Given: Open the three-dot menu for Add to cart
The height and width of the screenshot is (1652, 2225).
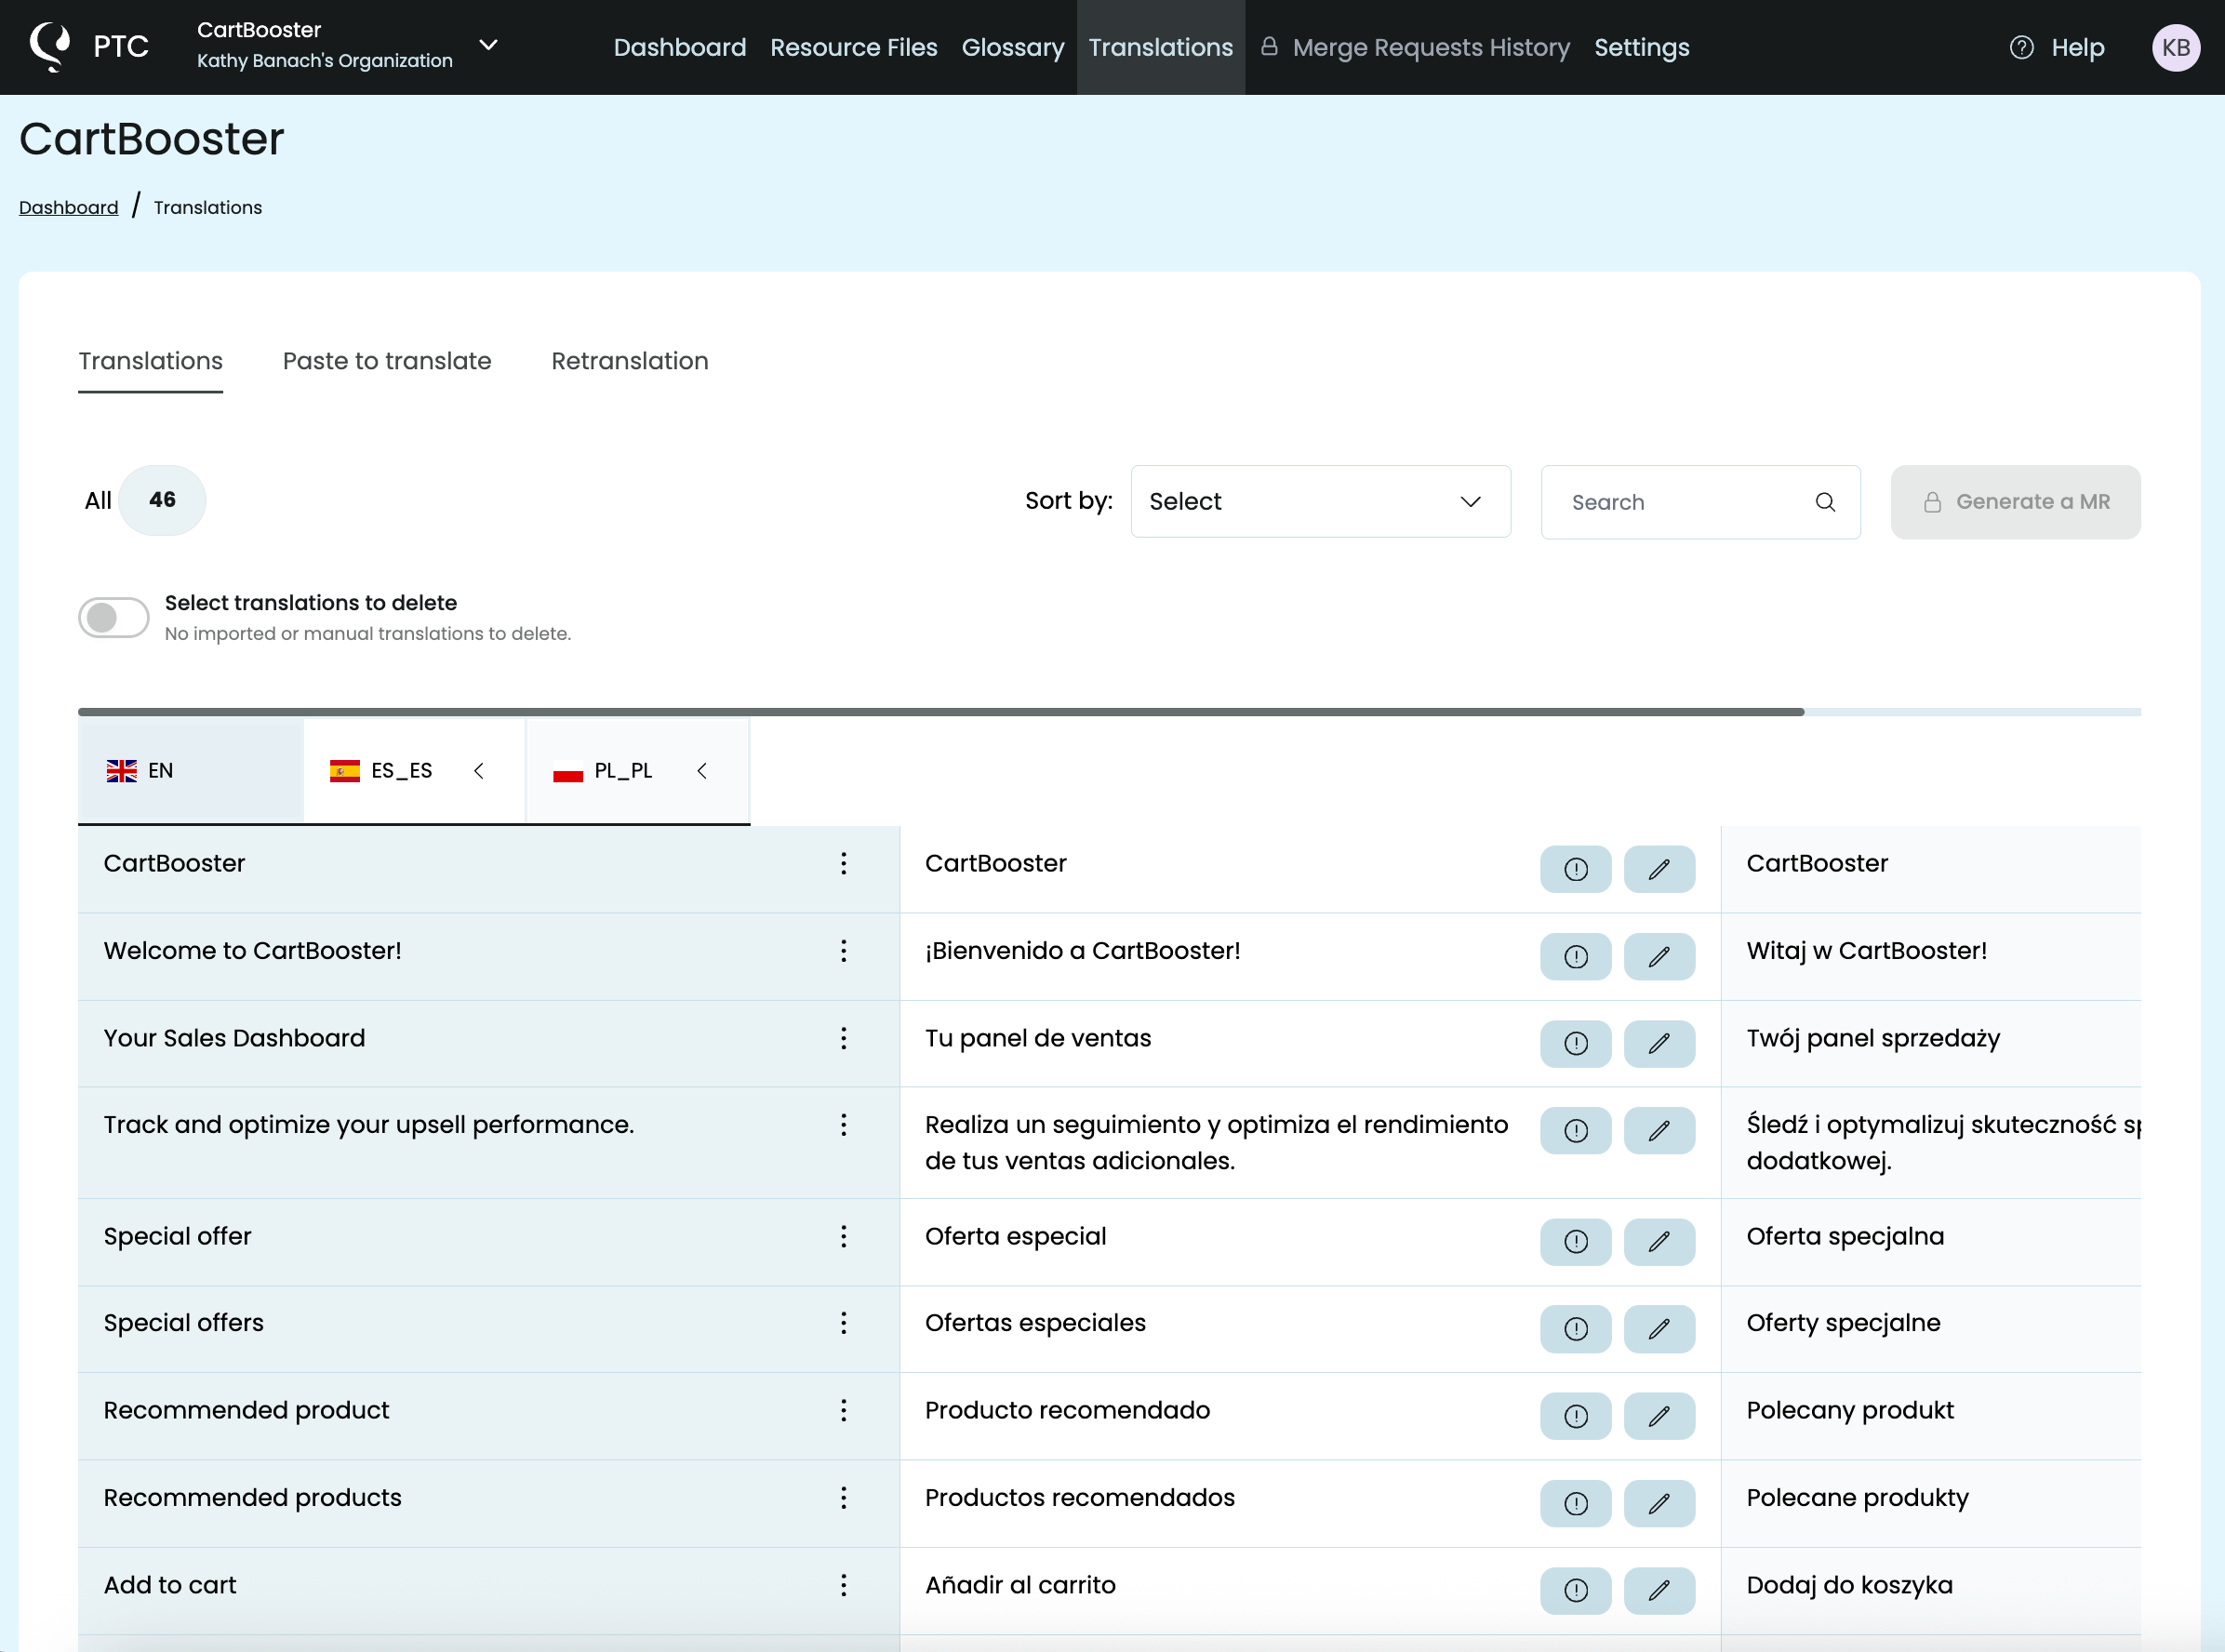Looking at the screenshot, I should pyautogui.click(x=843, y=1584).
